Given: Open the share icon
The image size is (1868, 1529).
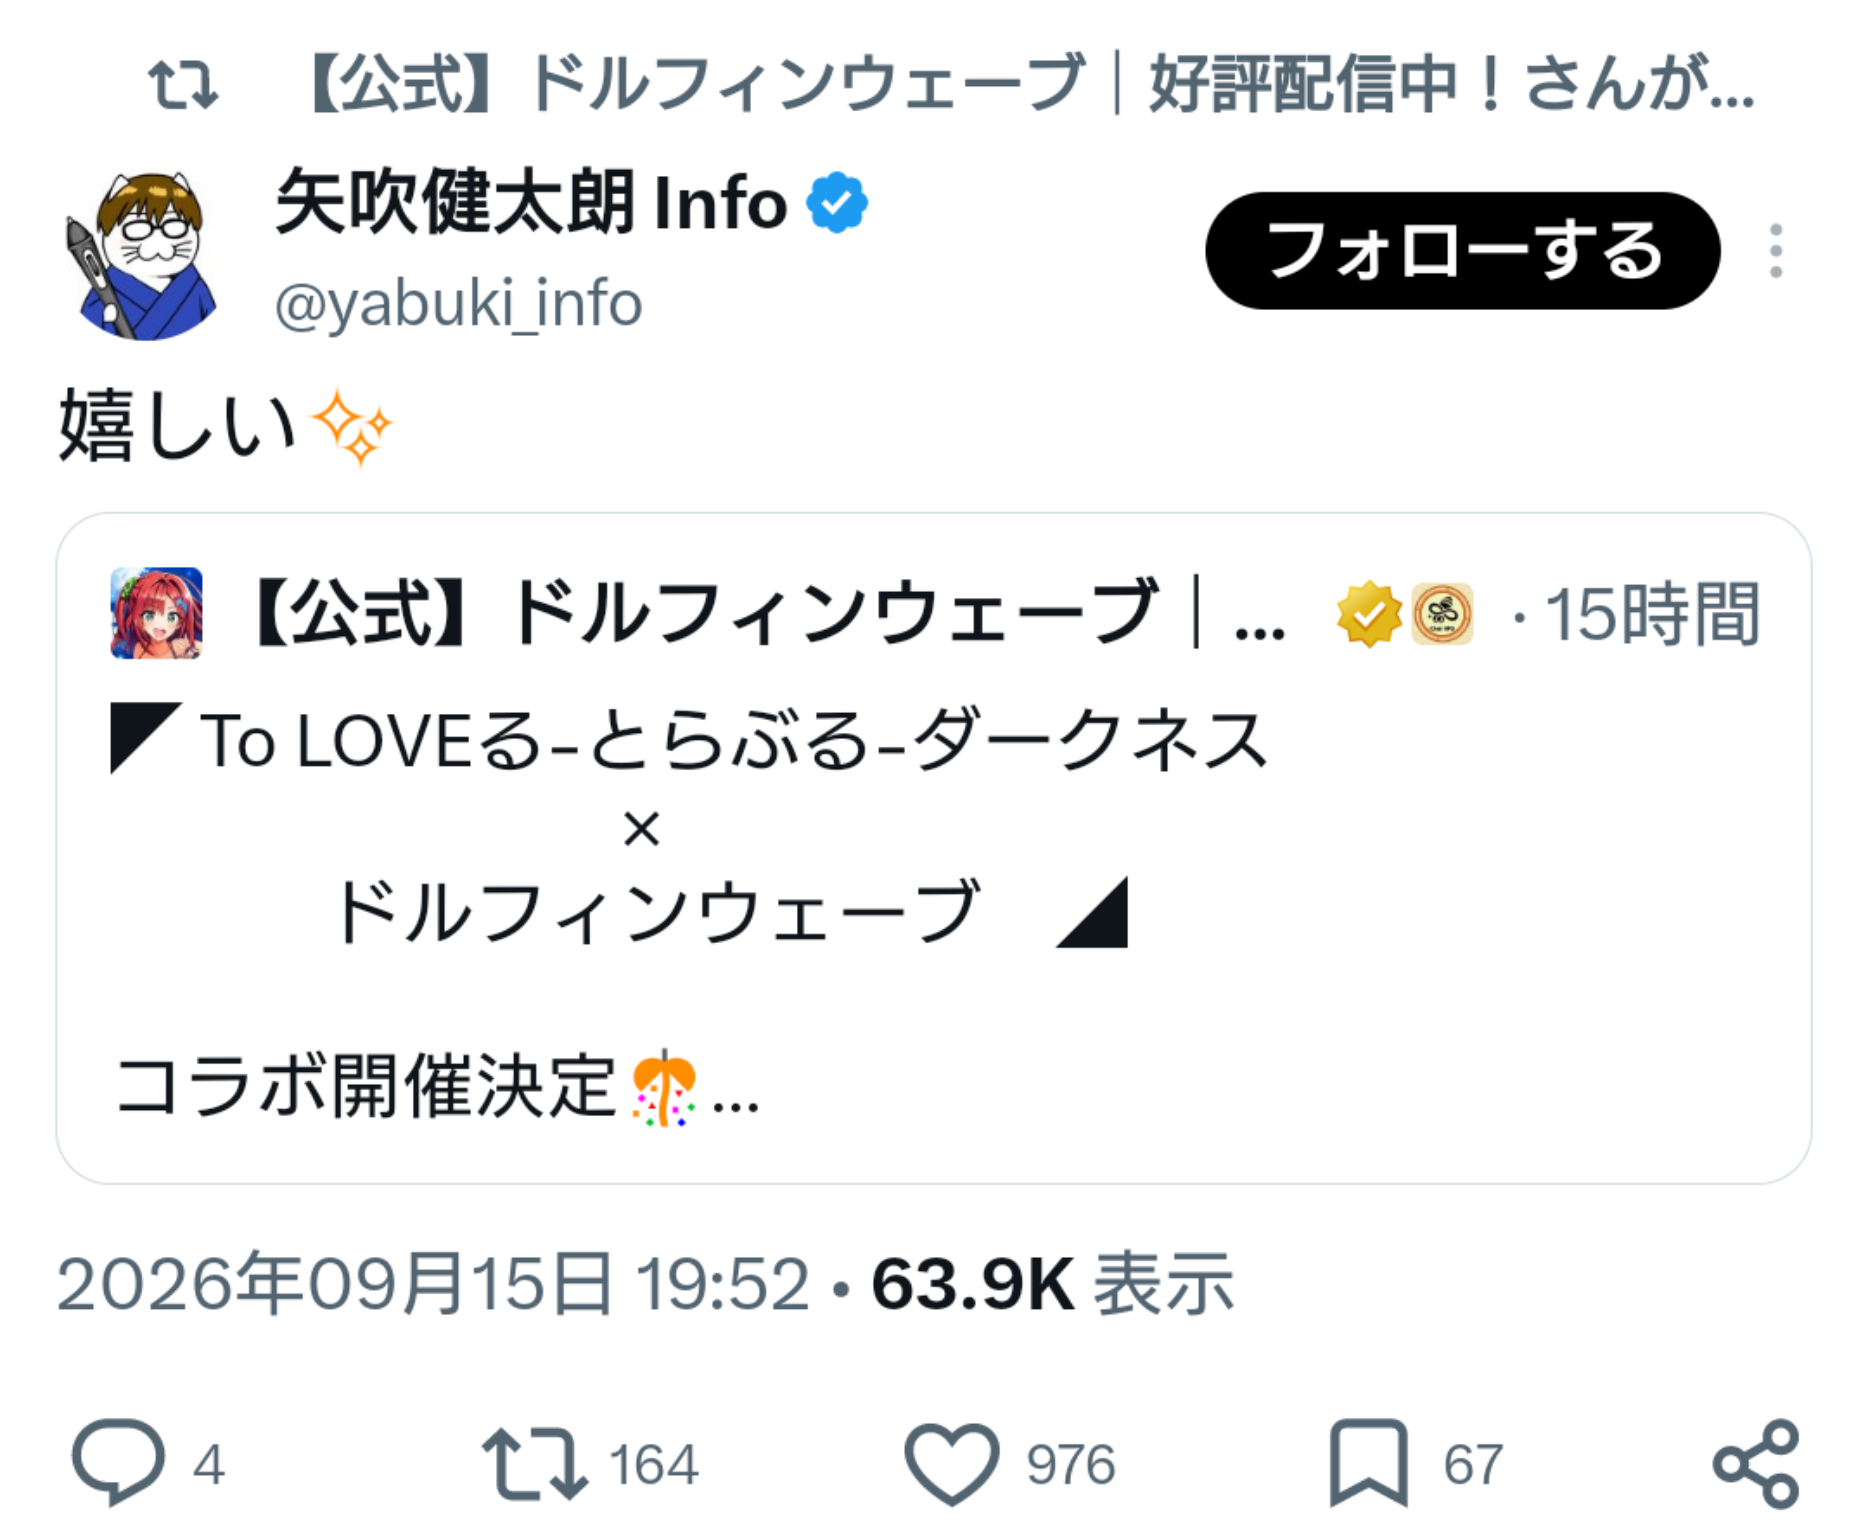Looking at the screenshot, I should point(1756,1463).
